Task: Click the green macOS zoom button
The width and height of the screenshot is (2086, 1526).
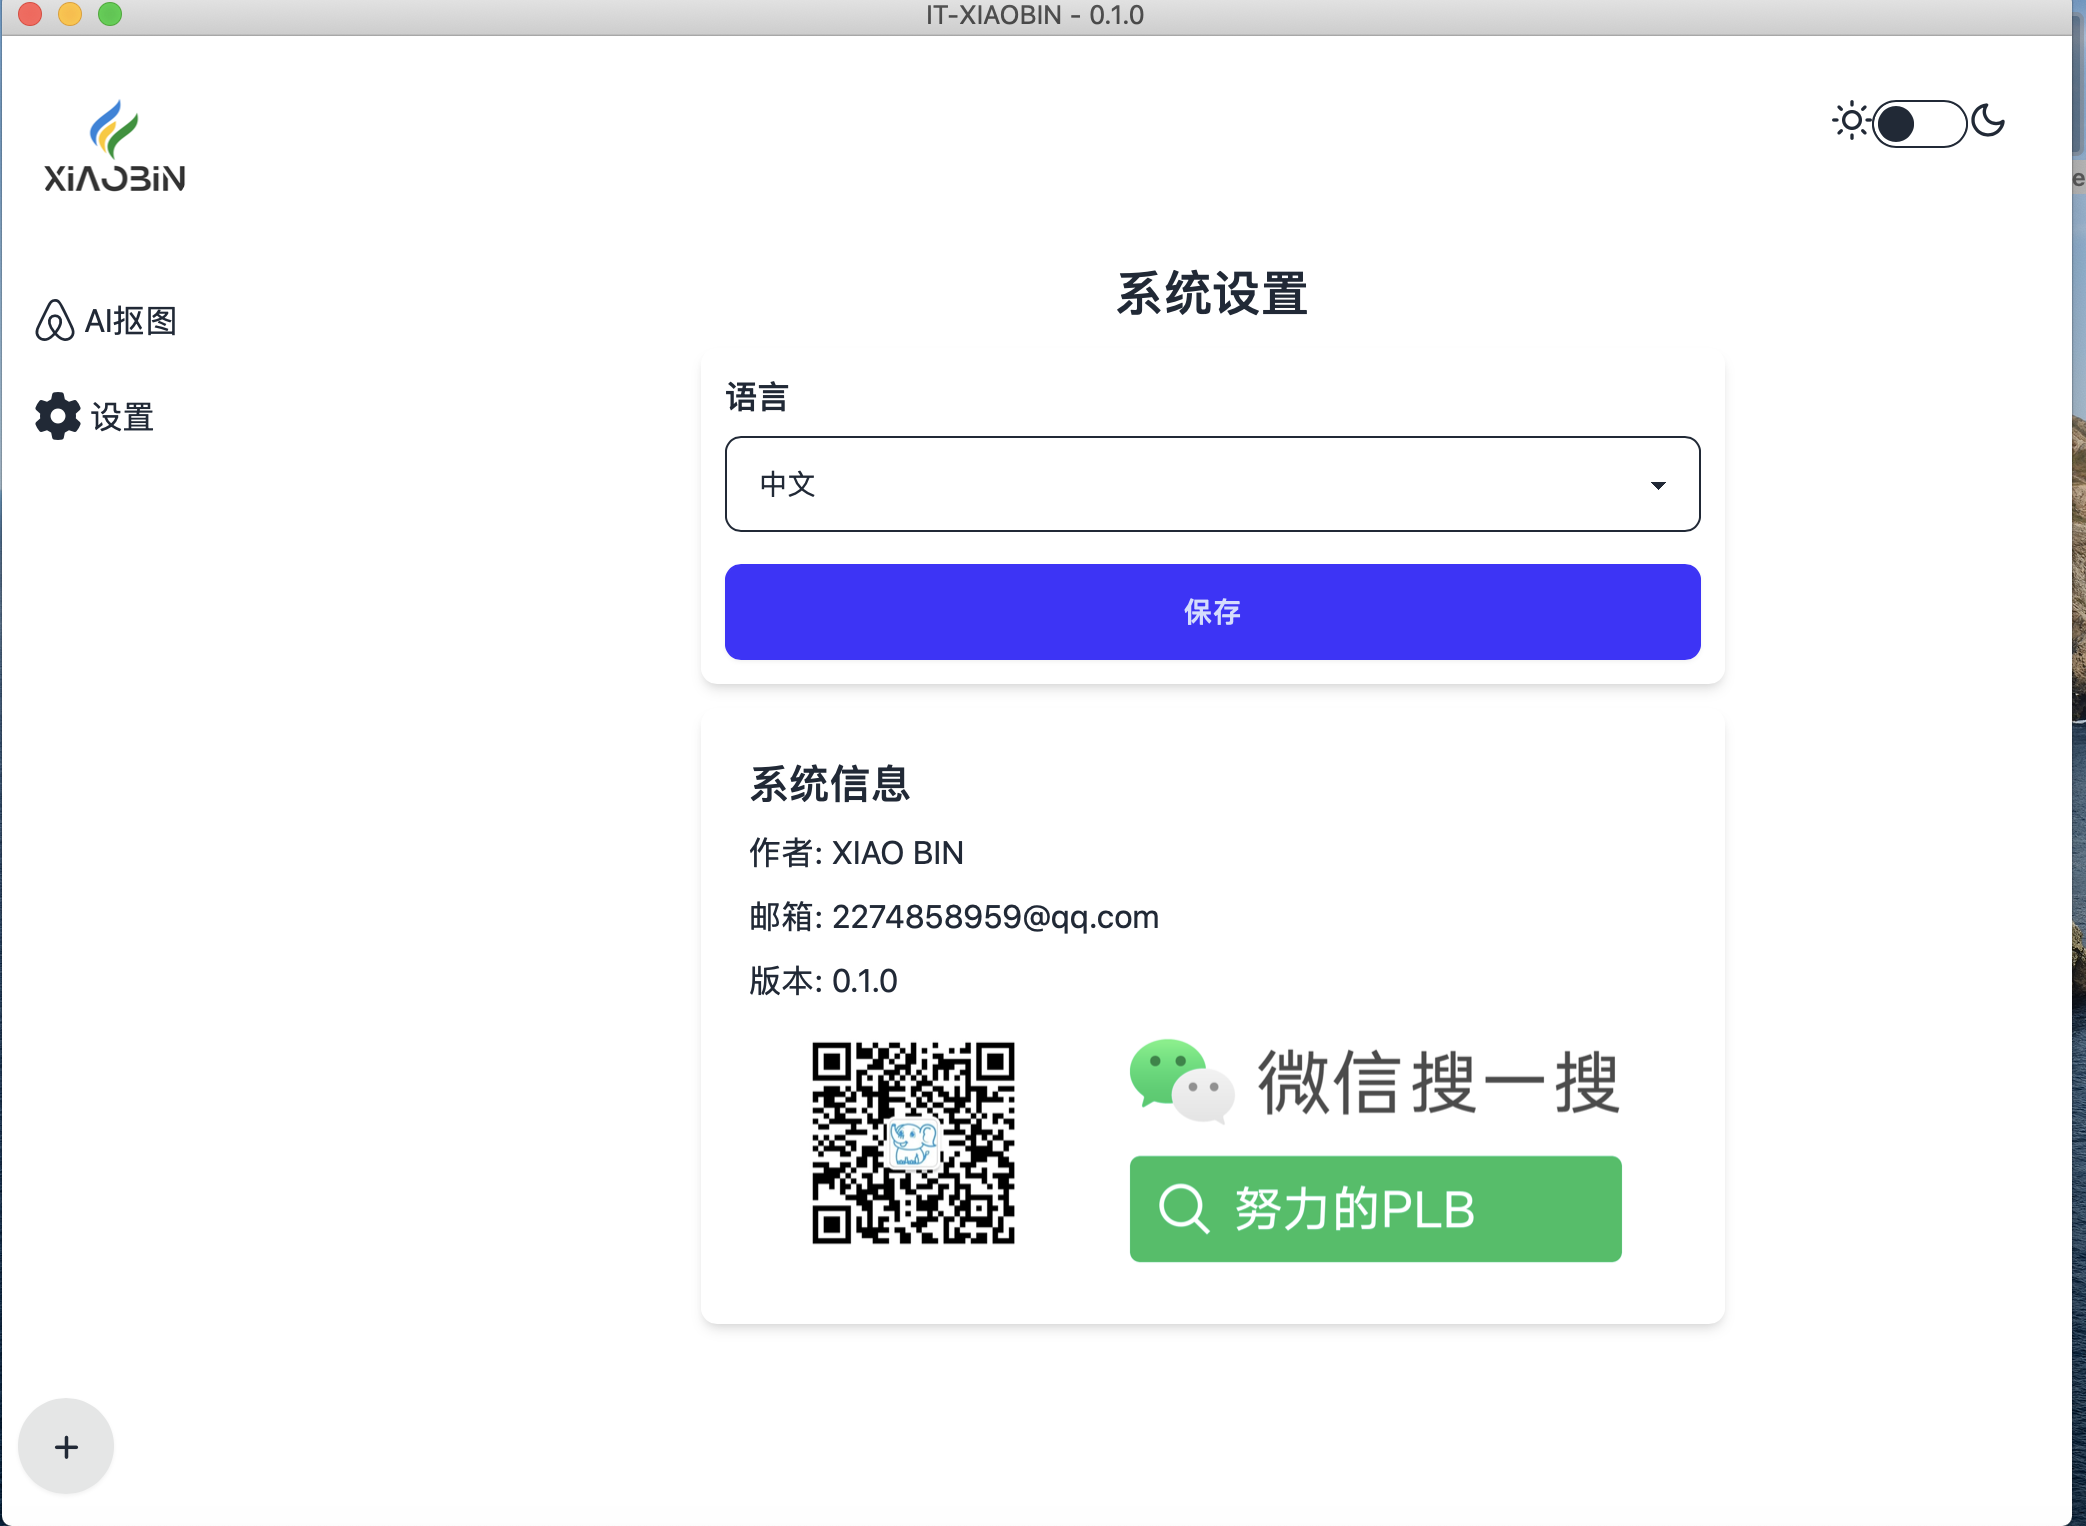Action: 110,14
